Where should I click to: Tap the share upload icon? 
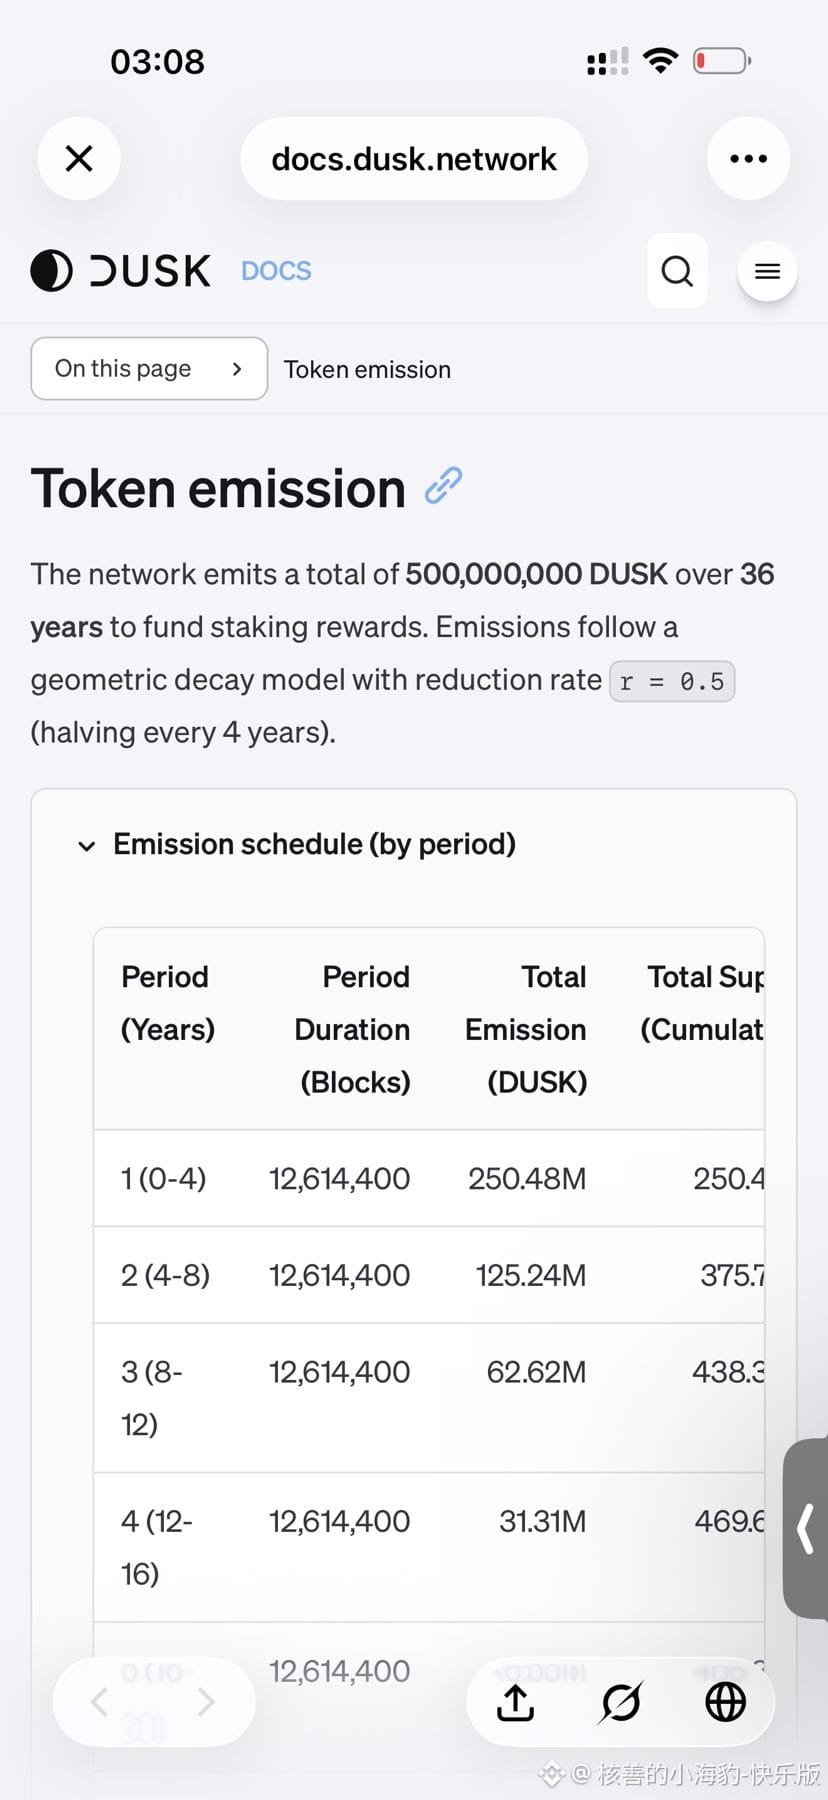point(516,1702)
